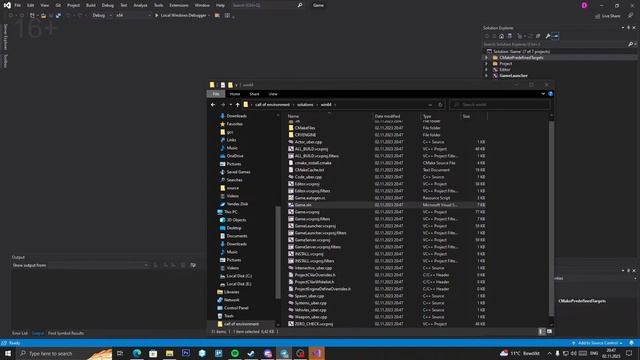Switch File Explorer to large icons view

click(549, 331)
